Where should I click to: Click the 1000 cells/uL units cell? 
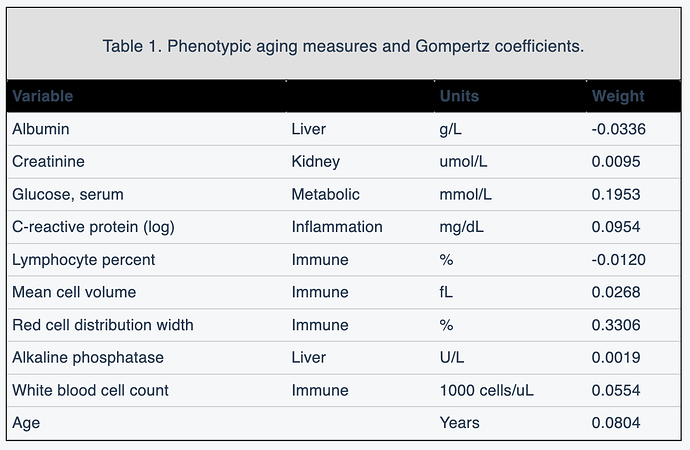coord(486,390)
